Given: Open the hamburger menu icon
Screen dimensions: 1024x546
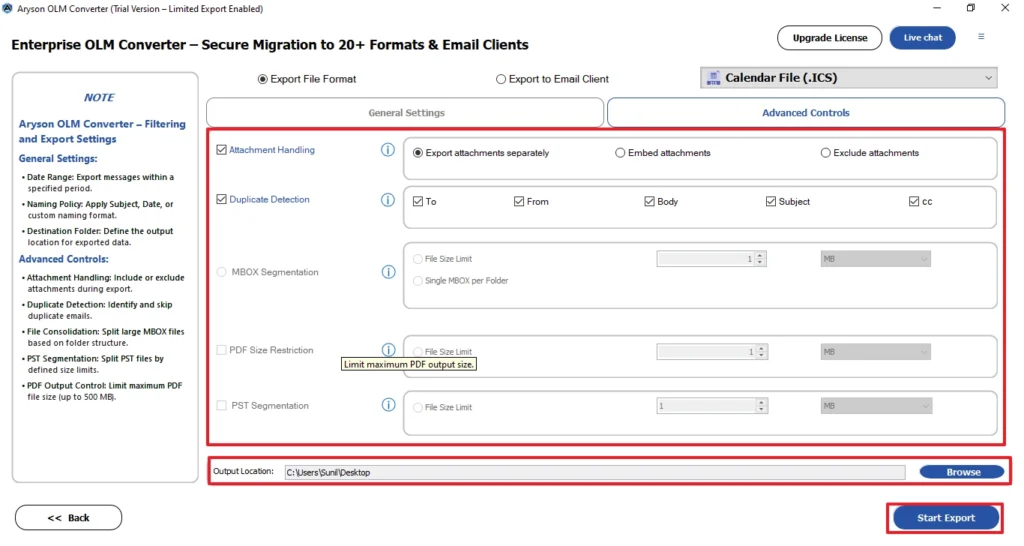Looking at the screenshot, I should (981, 37).
